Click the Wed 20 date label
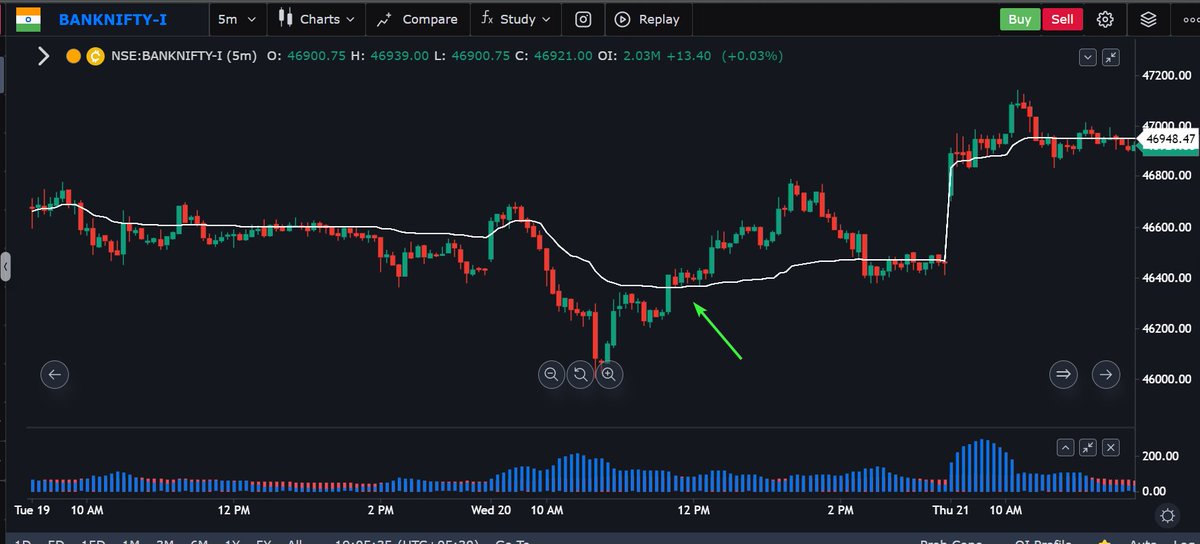Screen dimensions: 1200x544 click(490, 510)
